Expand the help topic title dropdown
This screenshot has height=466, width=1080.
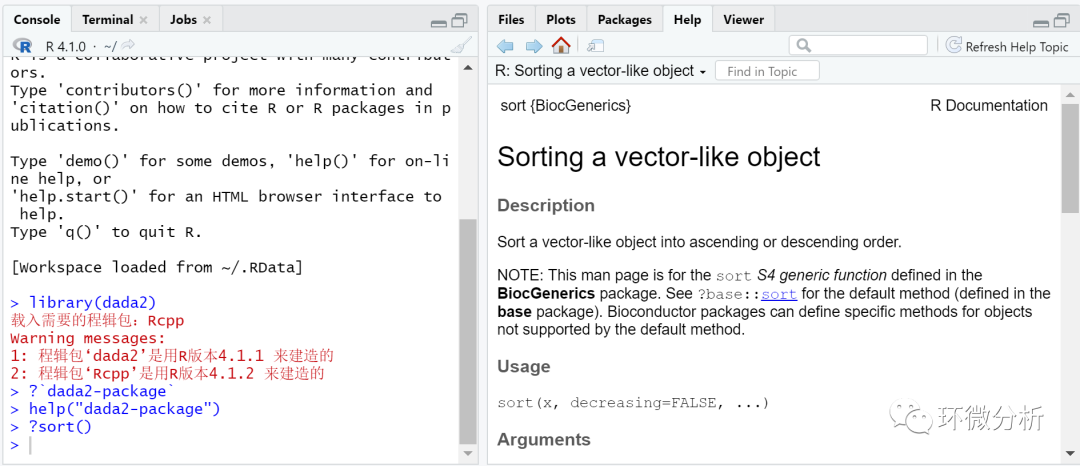pyautogui.click(x=703, y=72)
